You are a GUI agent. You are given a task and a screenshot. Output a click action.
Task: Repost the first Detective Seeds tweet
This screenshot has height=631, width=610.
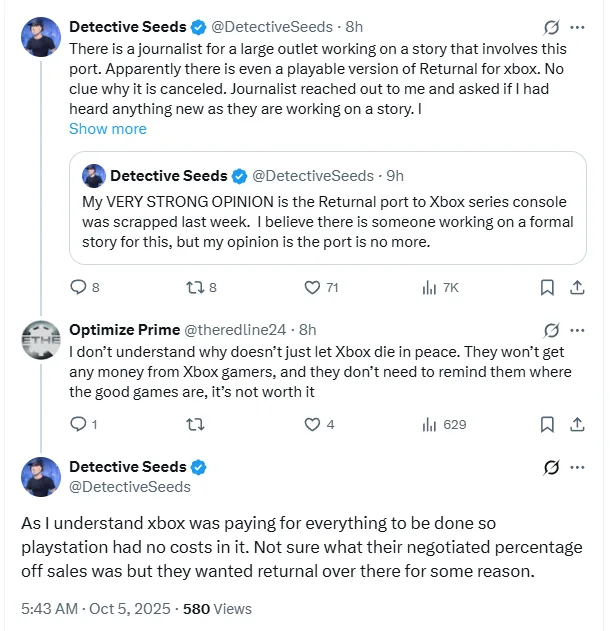[x=194, y=287]
